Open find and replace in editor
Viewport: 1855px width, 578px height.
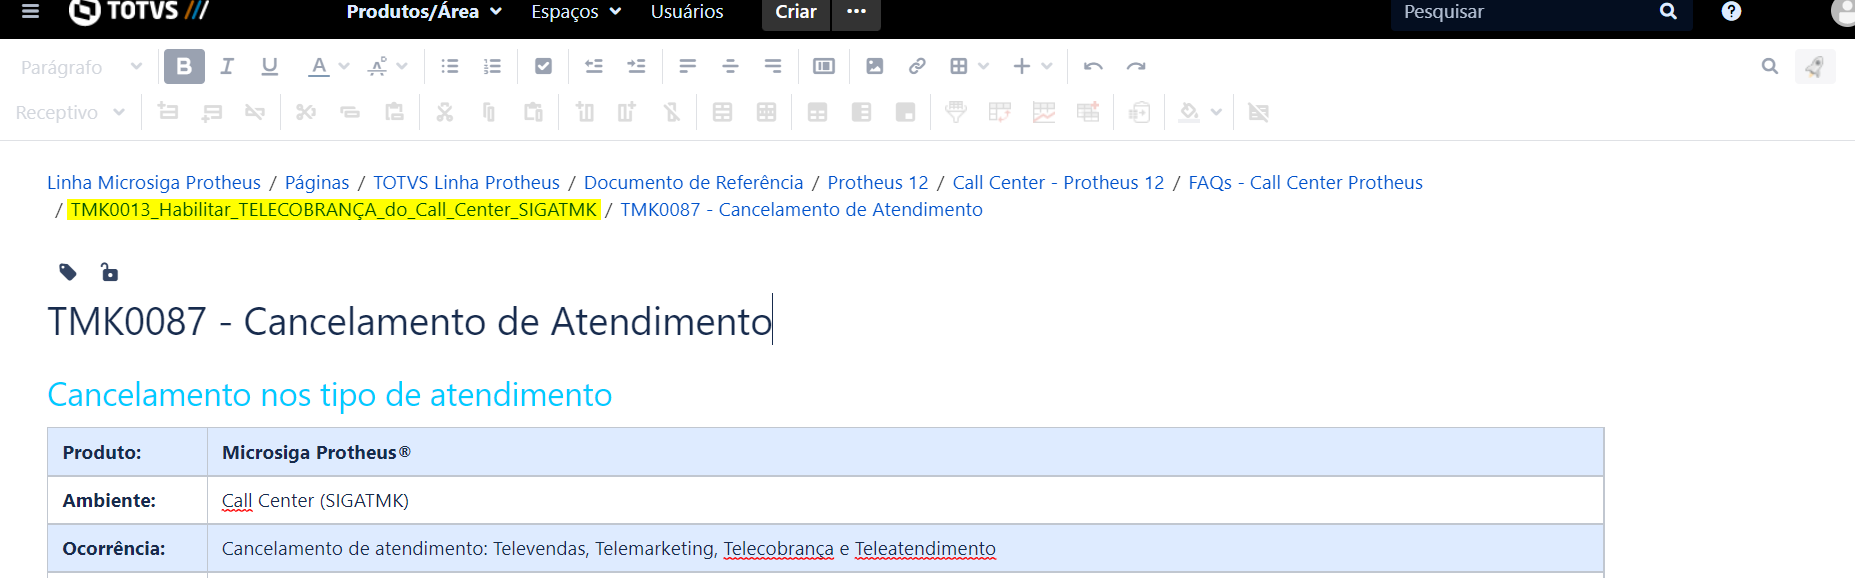[x=1770, y=66]
